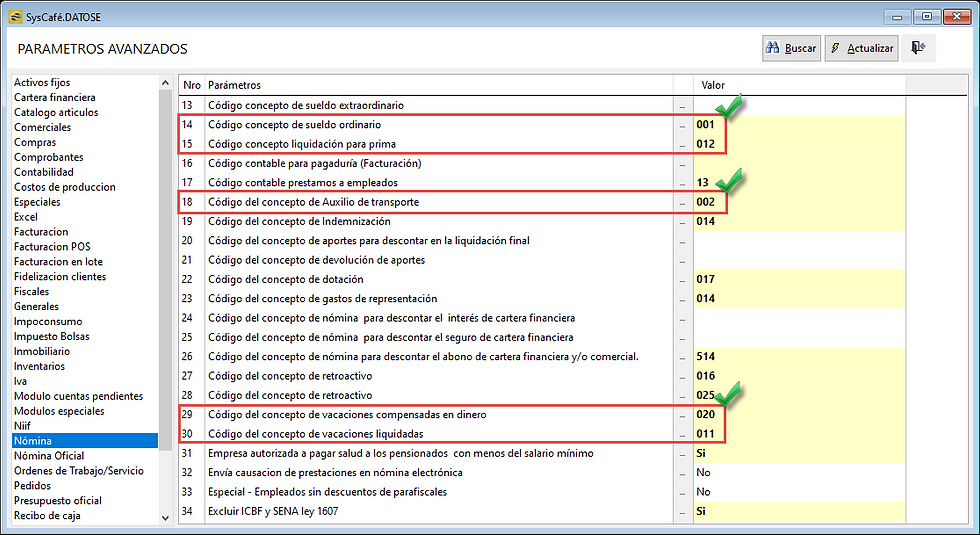Select Costos de produccion category
The image size is (980, 535).
(x=64, y=188)
